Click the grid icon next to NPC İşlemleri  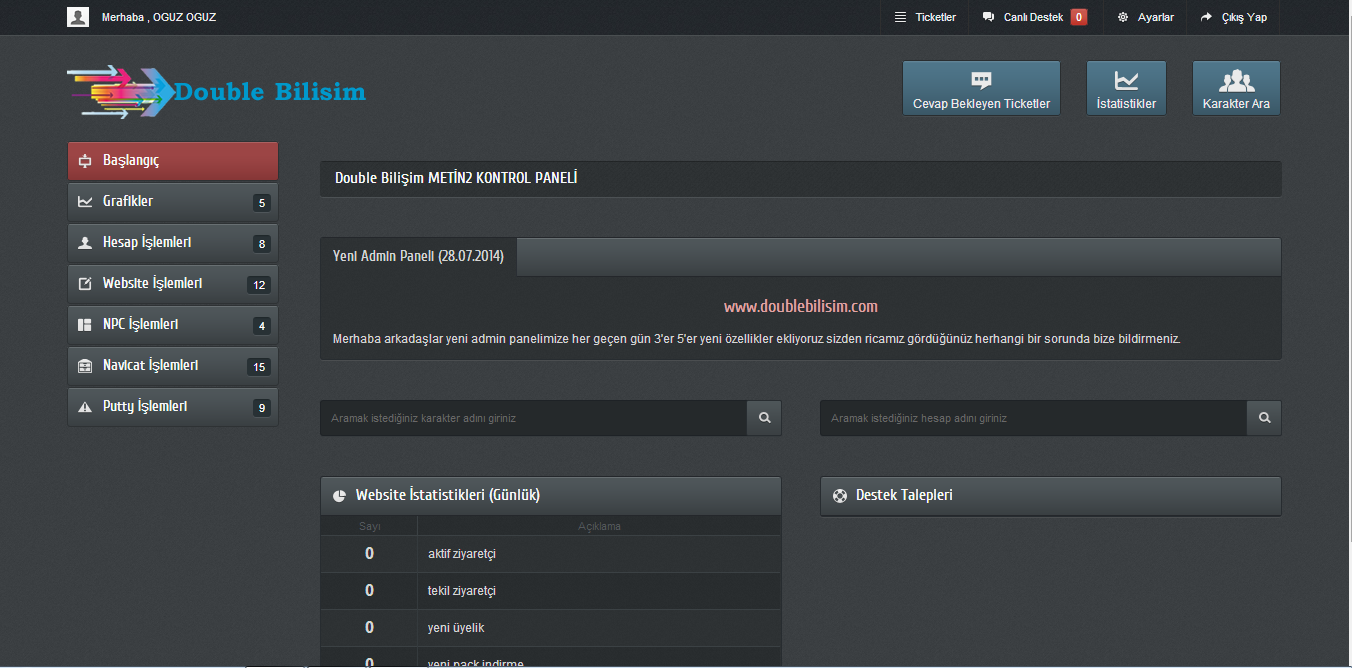tap(85, 325)
